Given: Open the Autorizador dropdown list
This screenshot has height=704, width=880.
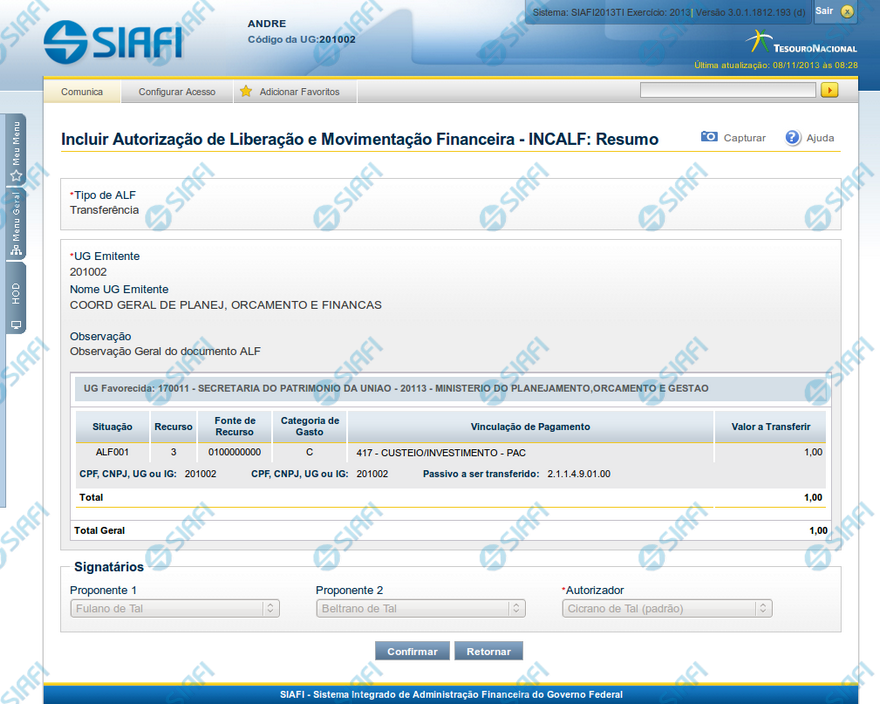Looking at the screenshot, I should pyautogui.click(x=667, y=608).
